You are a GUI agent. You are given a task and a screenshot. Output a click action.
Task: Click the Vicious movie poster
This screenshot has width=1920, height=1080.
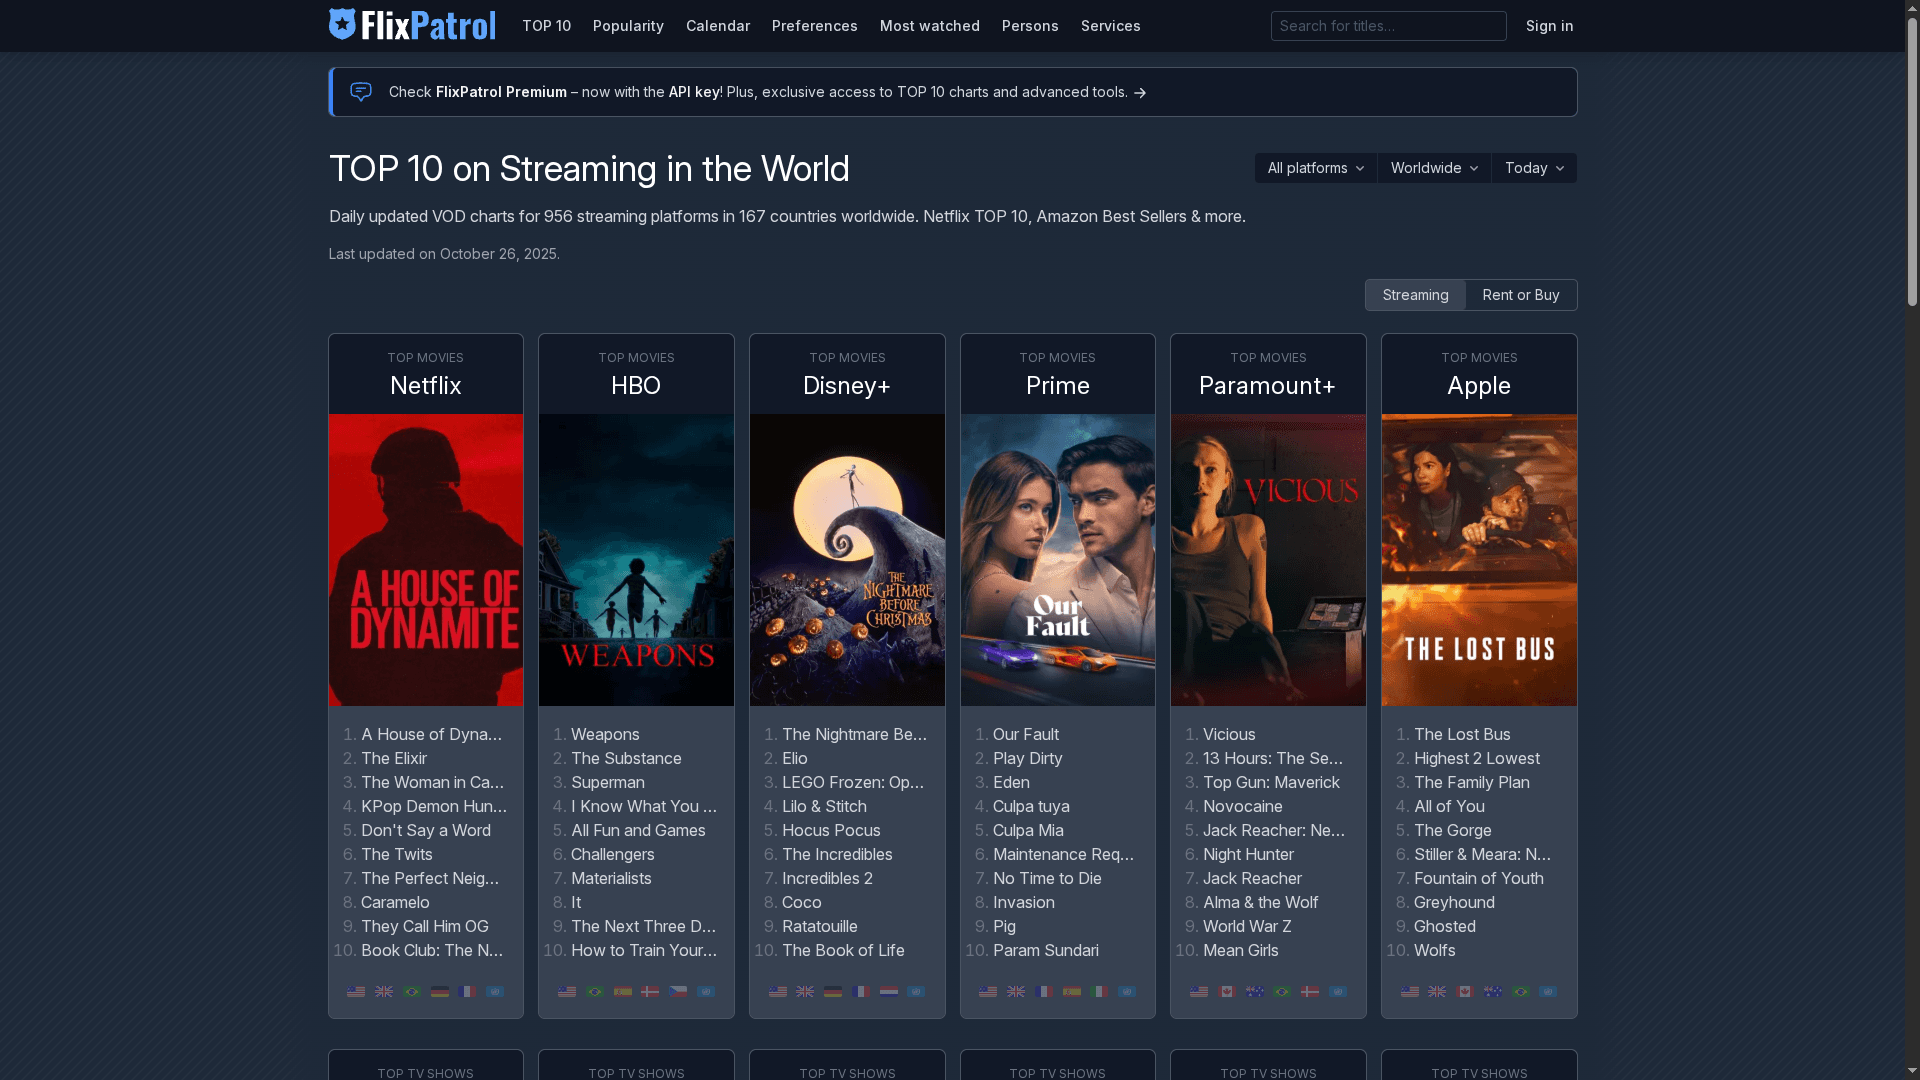(1268, 560)
